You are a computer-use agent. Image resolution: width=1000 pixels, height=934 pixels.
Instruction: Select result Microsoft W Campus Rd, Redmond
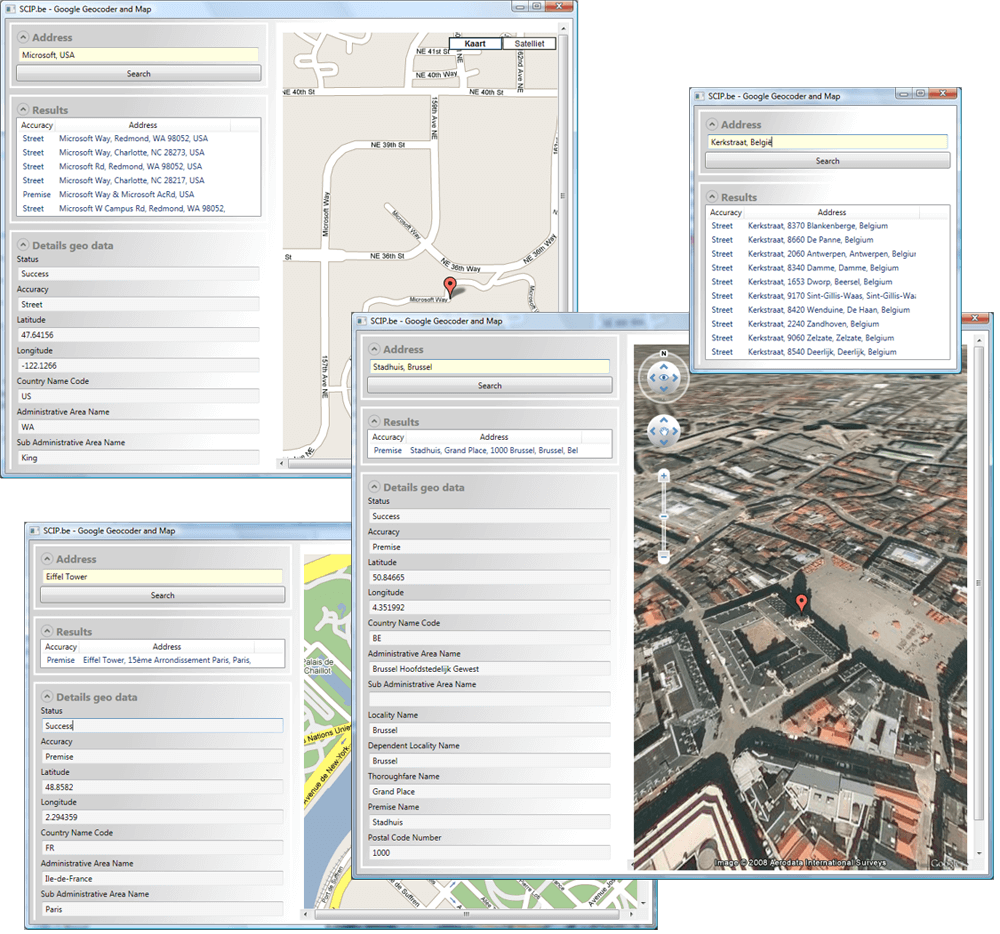138,208
